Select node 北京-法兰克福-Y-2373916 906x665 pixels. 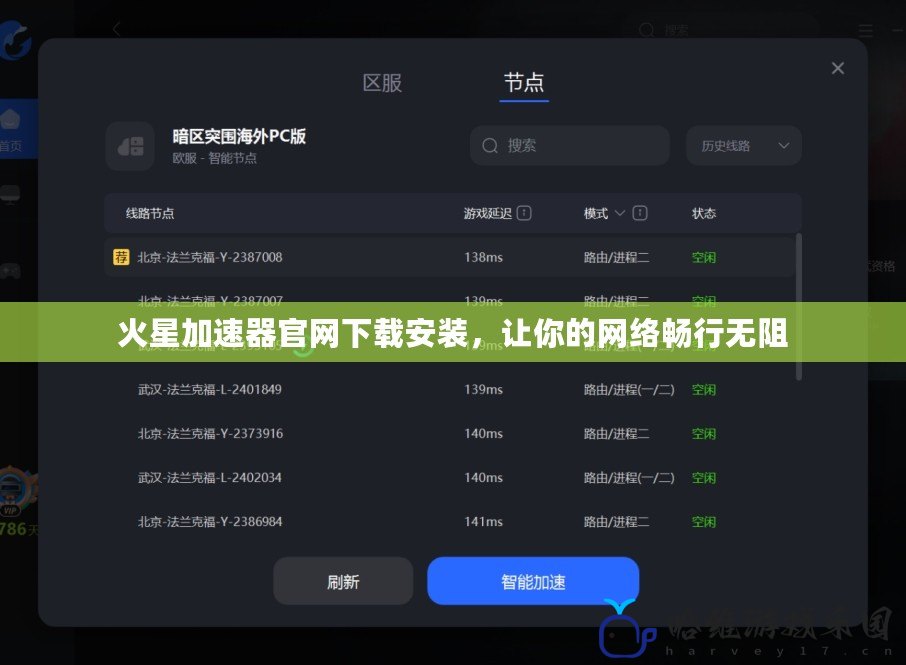(450, 433)
